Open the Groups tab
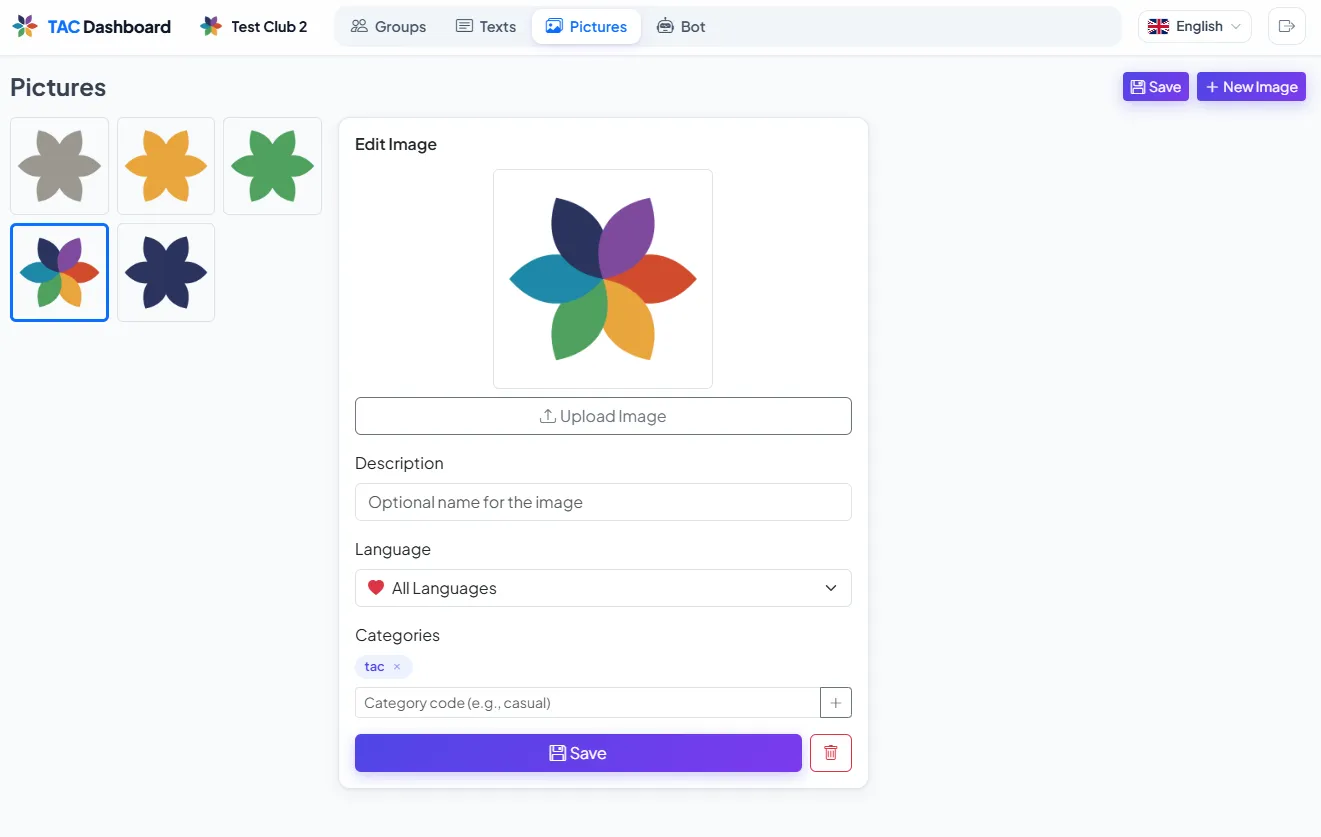Screen dimensions: 1321x837 click(x=388, y=26)
